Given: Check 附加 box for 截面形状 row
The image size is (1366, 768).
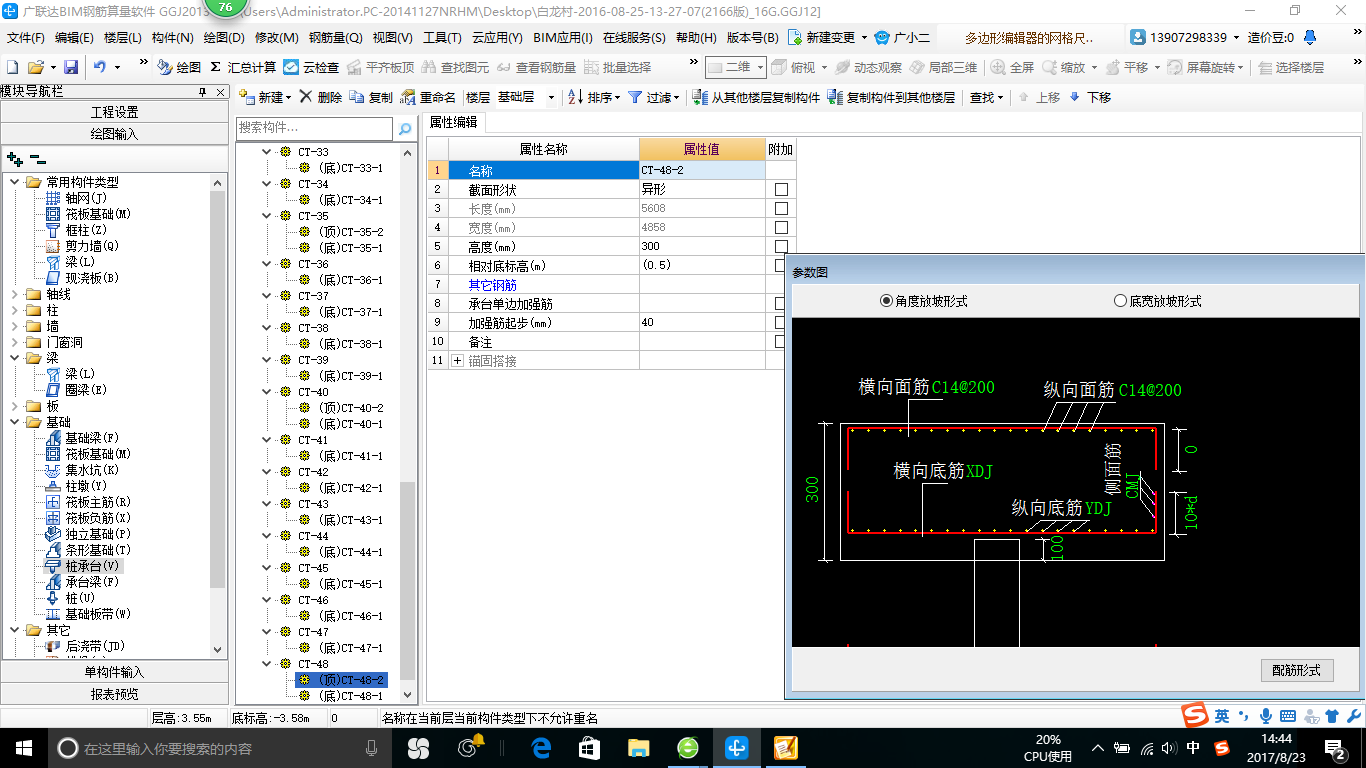Looking at the screenshot, I should click(x=781, y=189).
